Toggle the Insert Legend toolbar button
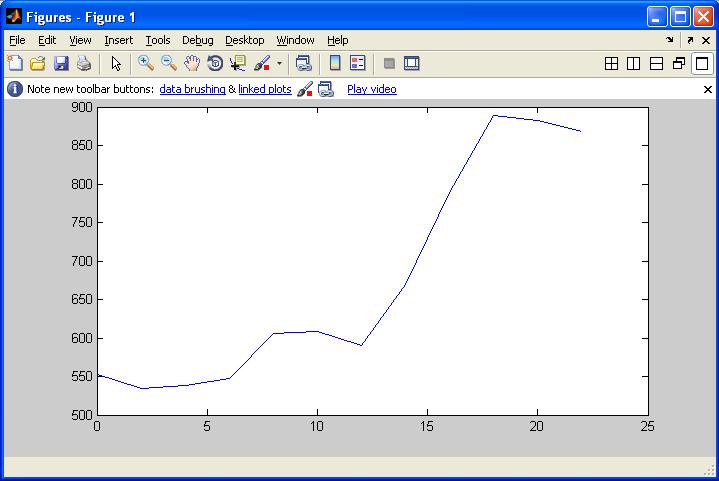Image resolution: width=719 pixels, height=481 pixels. coord(358,64)
